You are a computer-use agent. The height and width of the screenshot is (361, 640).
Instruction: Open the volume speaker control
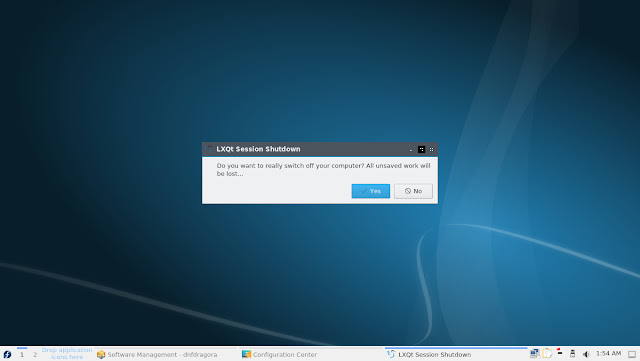point(586,354)
